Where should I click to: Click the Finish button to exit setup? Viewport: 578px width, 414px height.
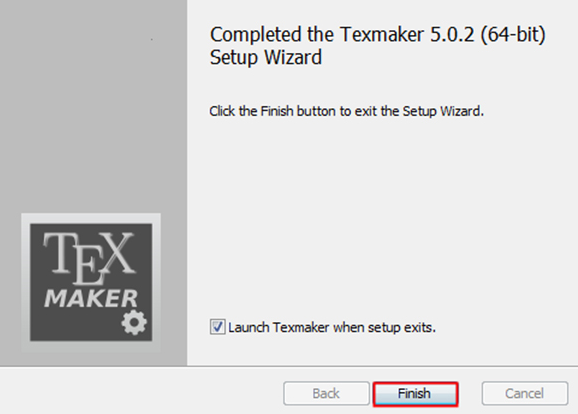pyautogui.click(x=415, y=394)
